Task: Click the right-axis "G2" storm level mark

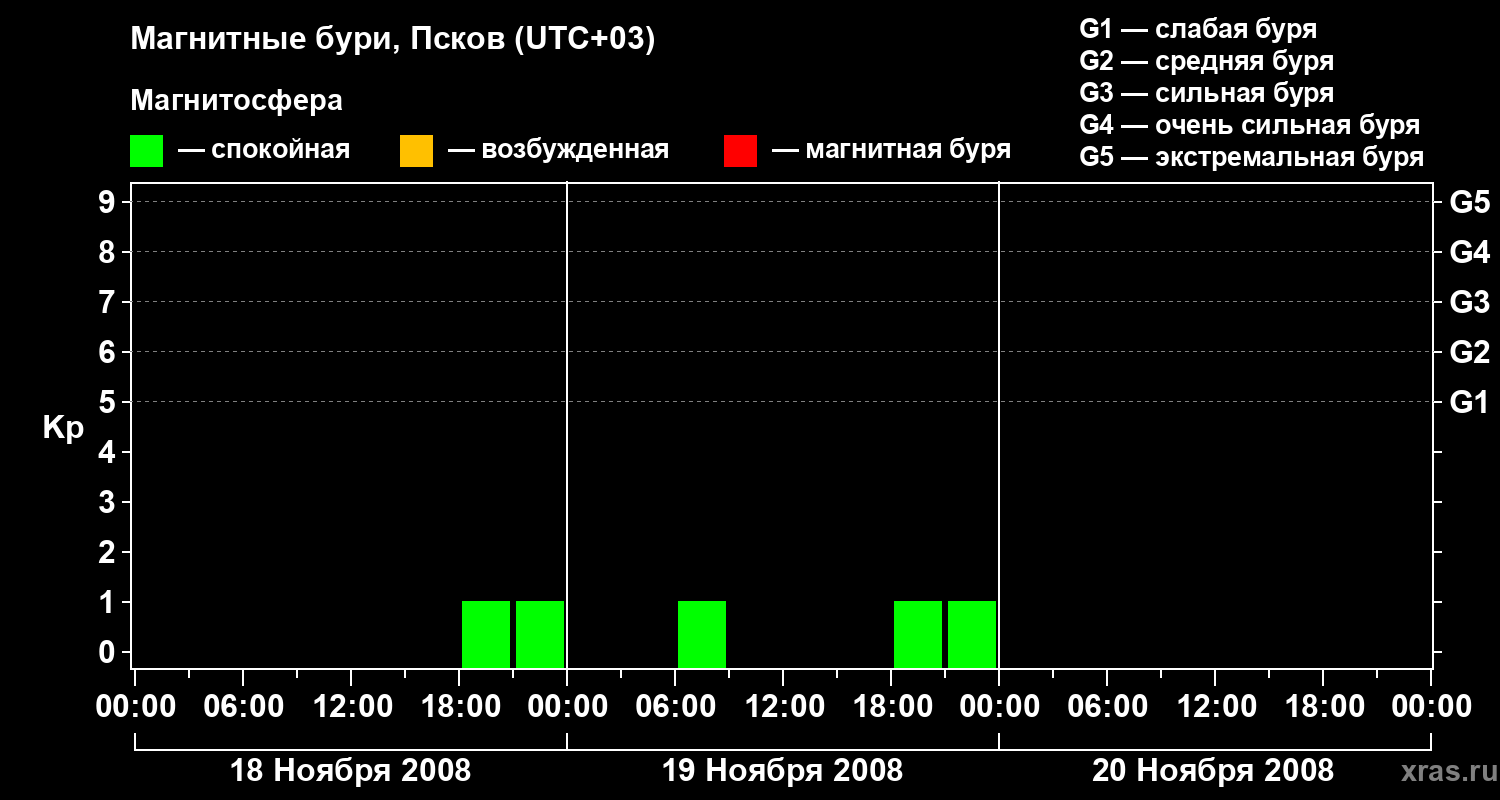Action: tap(1470, 352)
